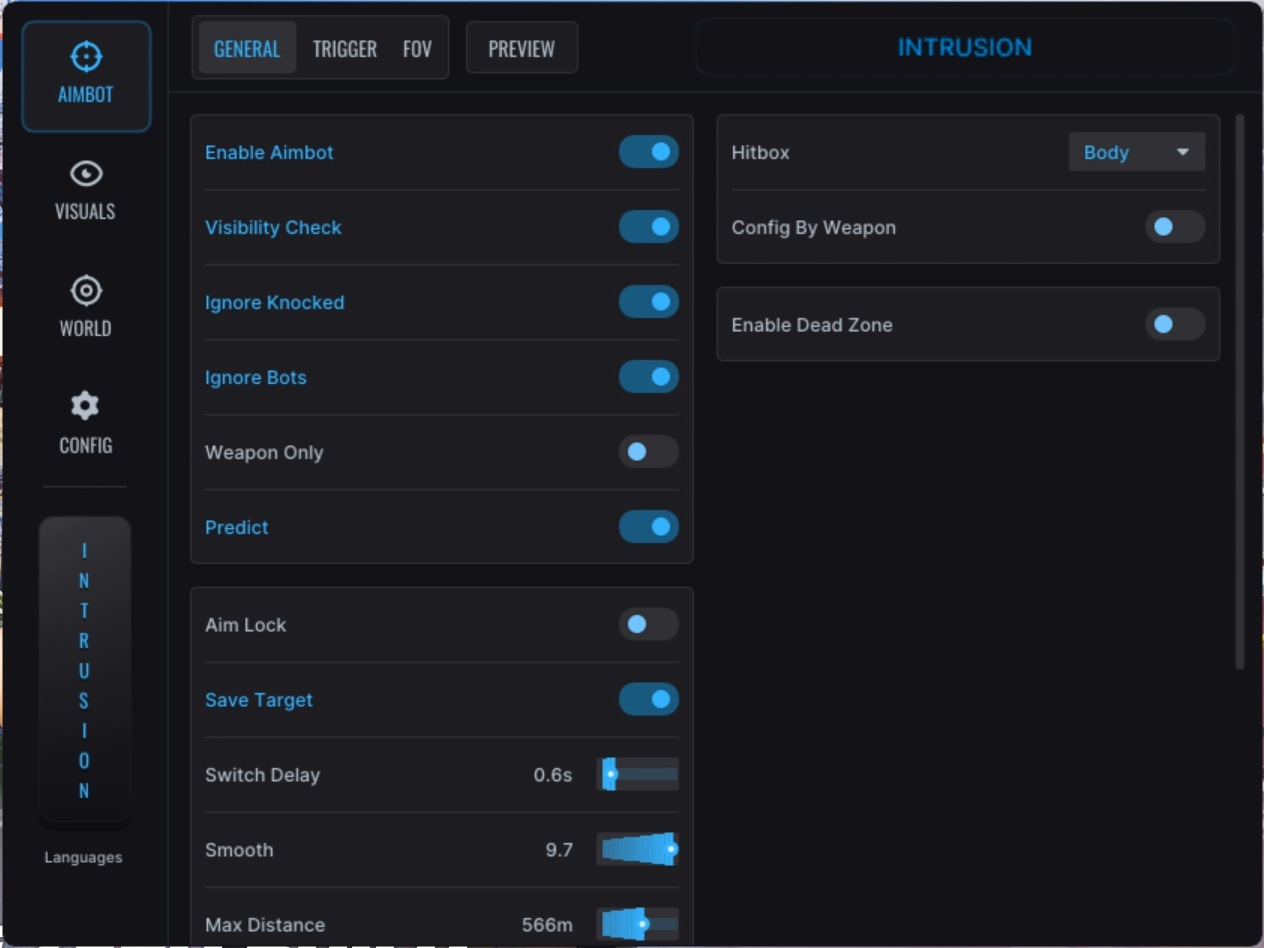This screenshot has width=1264, height=948.
Task: Select the World target icon
Action: [x=85, y=307]
